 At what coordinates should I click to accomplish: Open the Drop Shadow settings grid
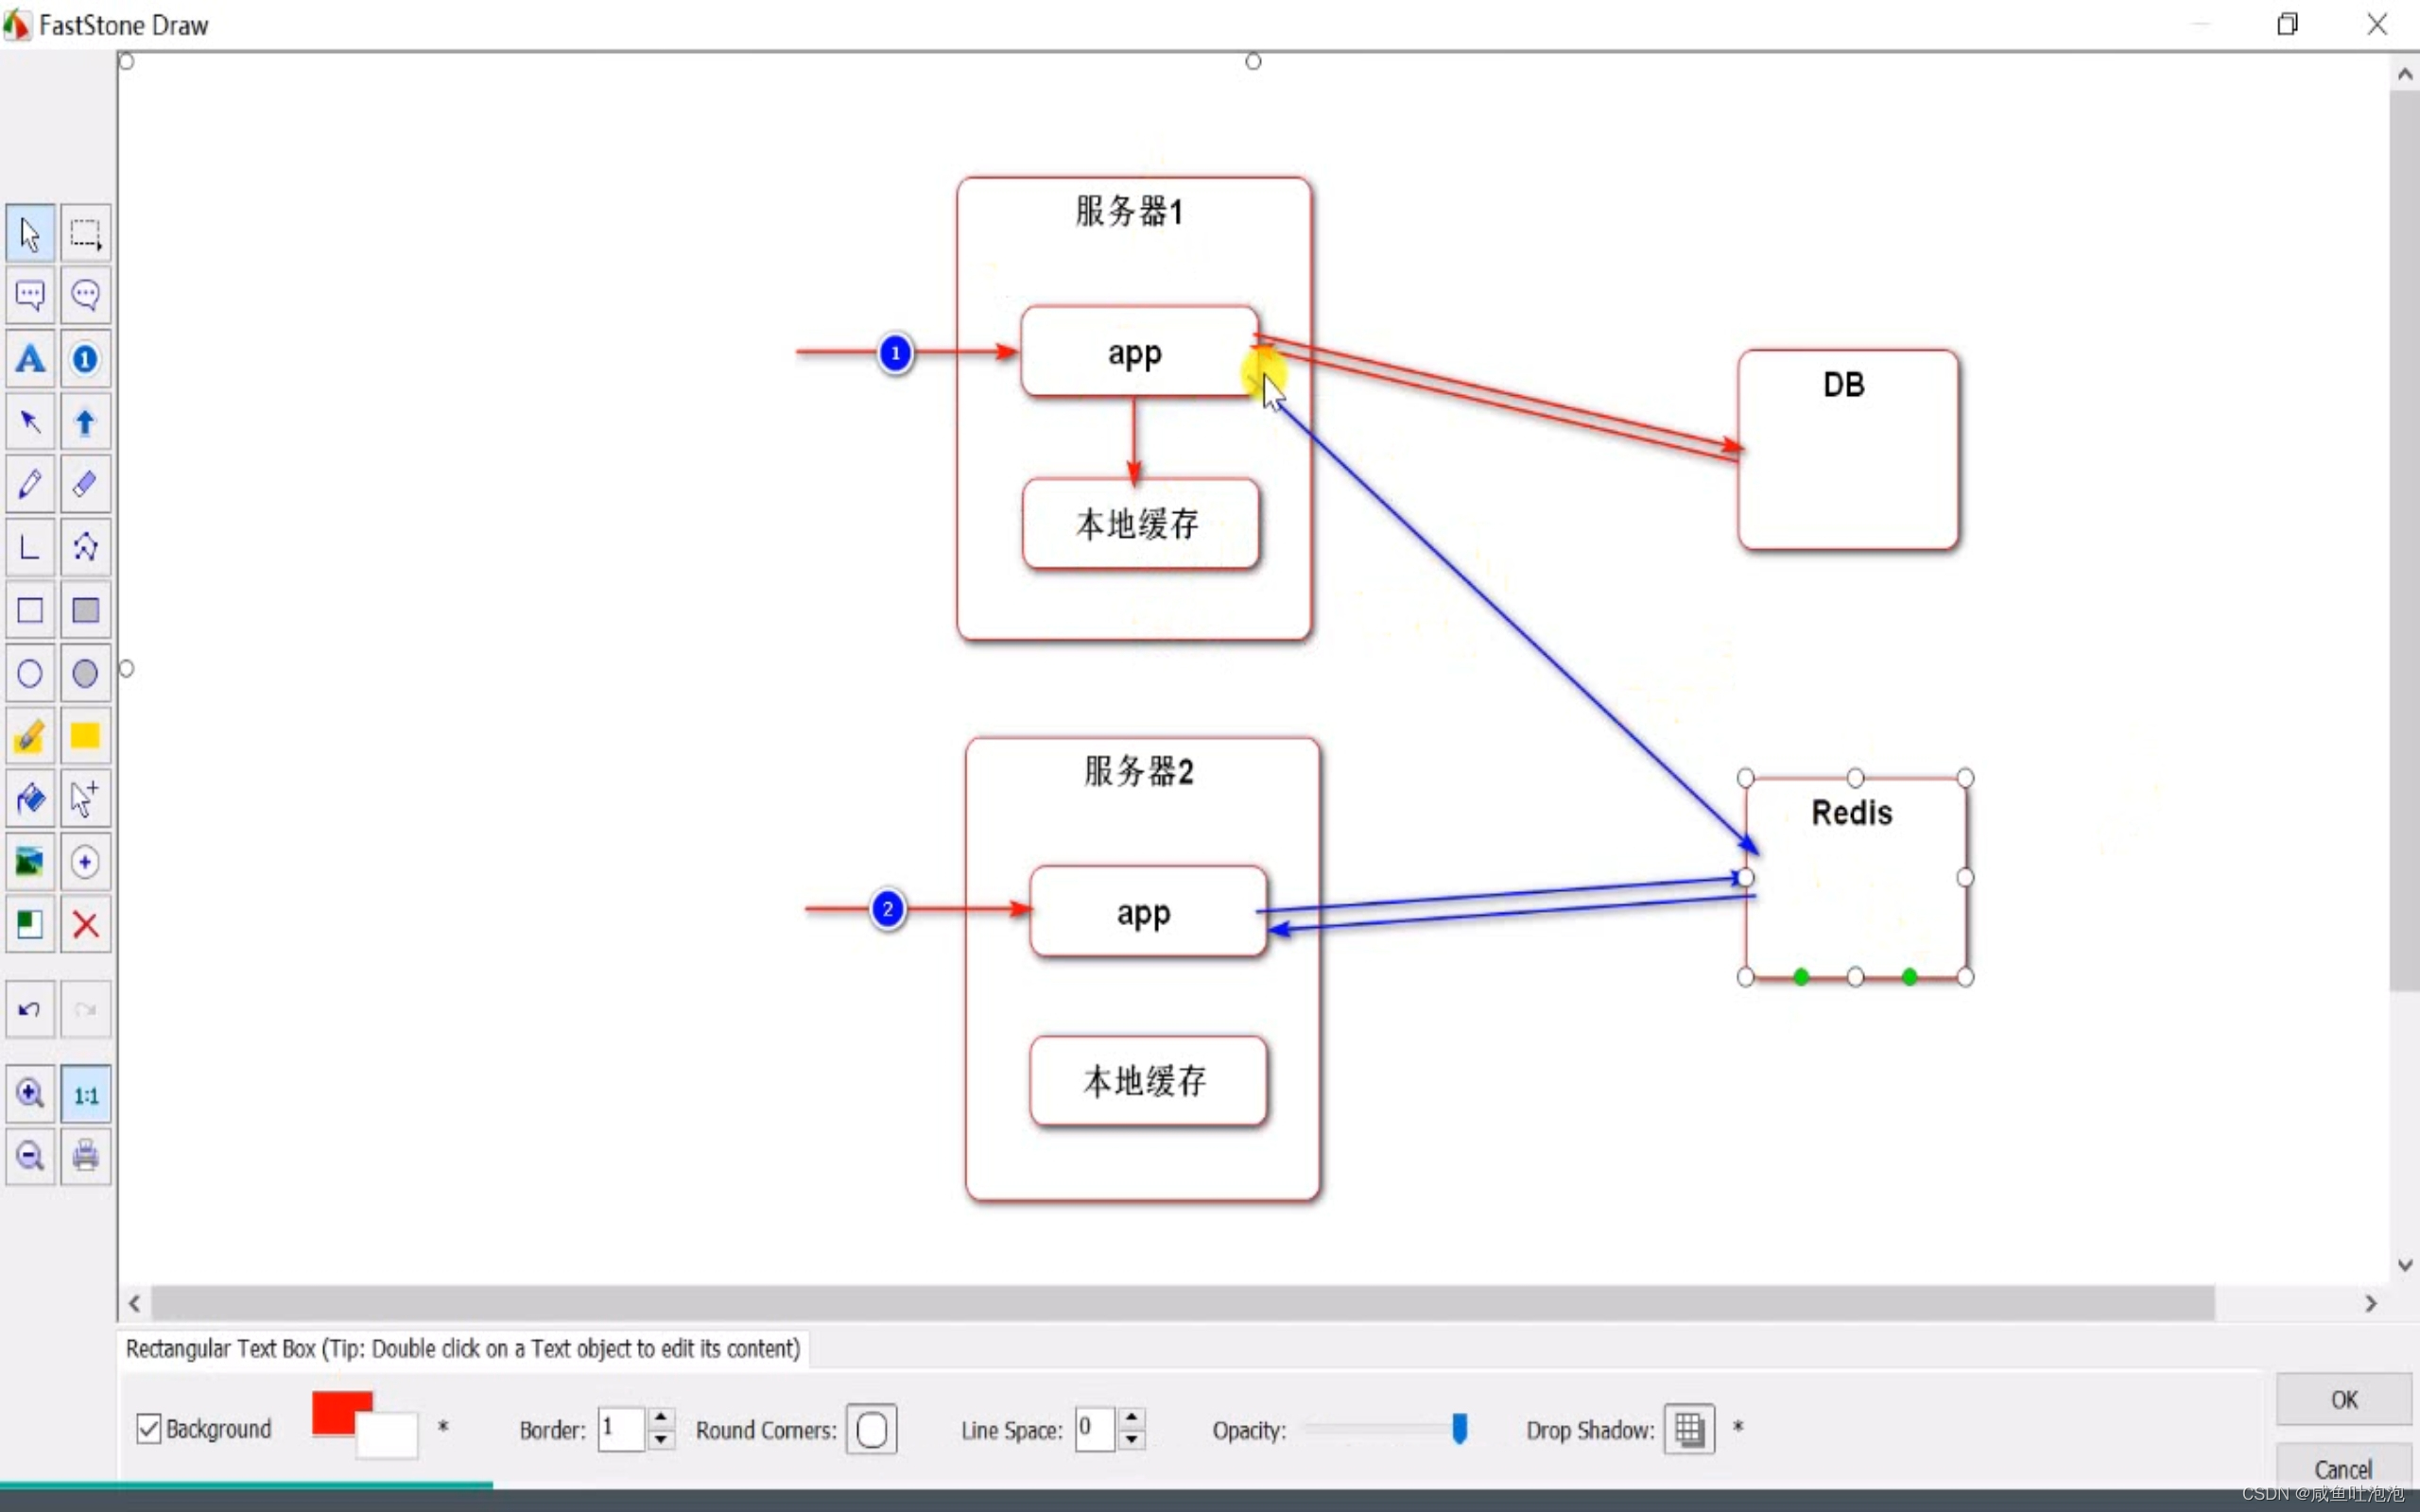[1689, 1429]
